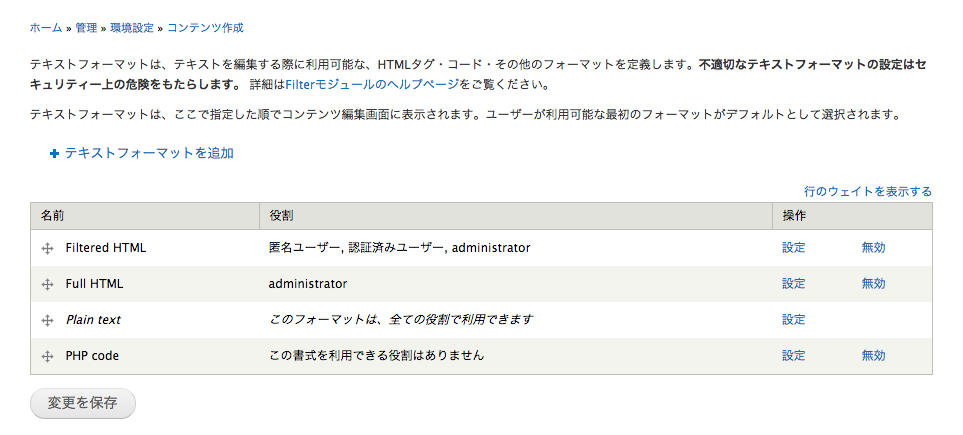
Task: Disable Filtered HTML via 無効 link
Action: tap(873, 248)
